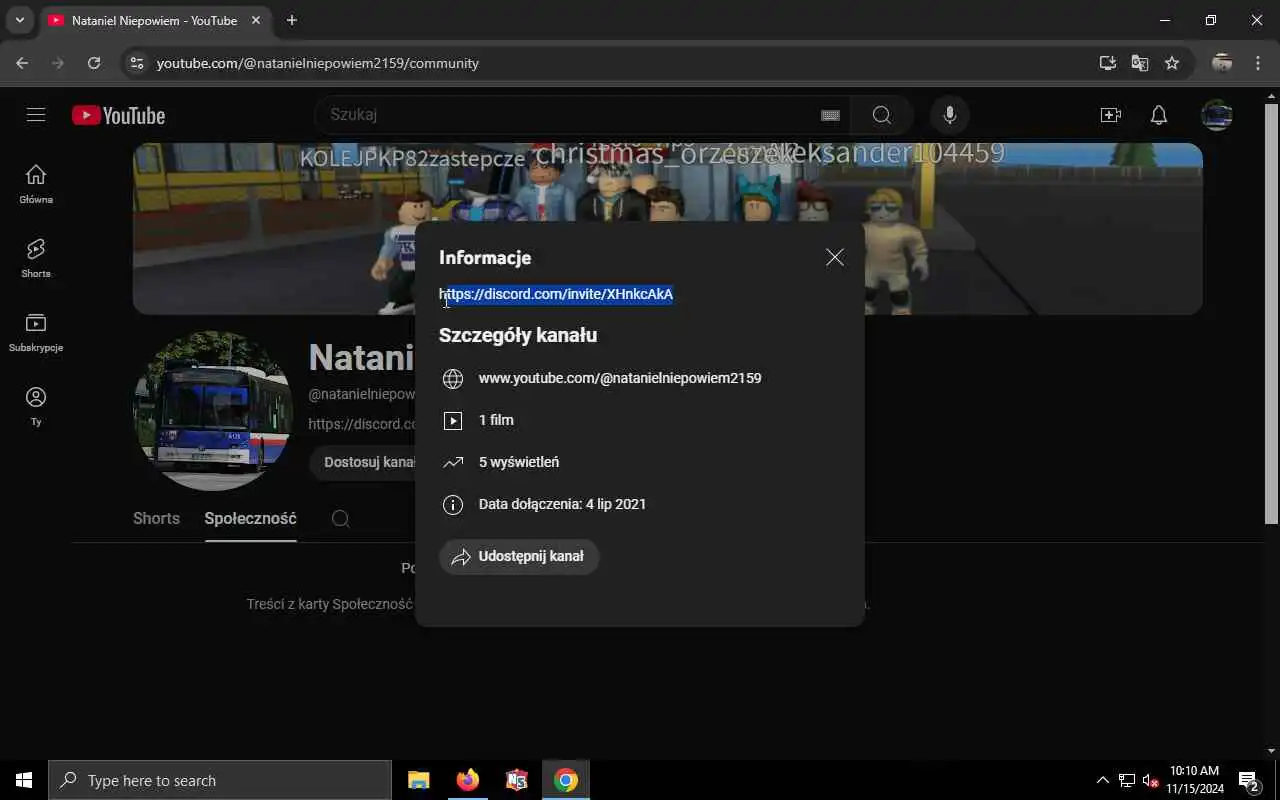Open Subskrypcje in the sidebar
The height and width of the screenshot is (800, 1280).
(36, 332)
